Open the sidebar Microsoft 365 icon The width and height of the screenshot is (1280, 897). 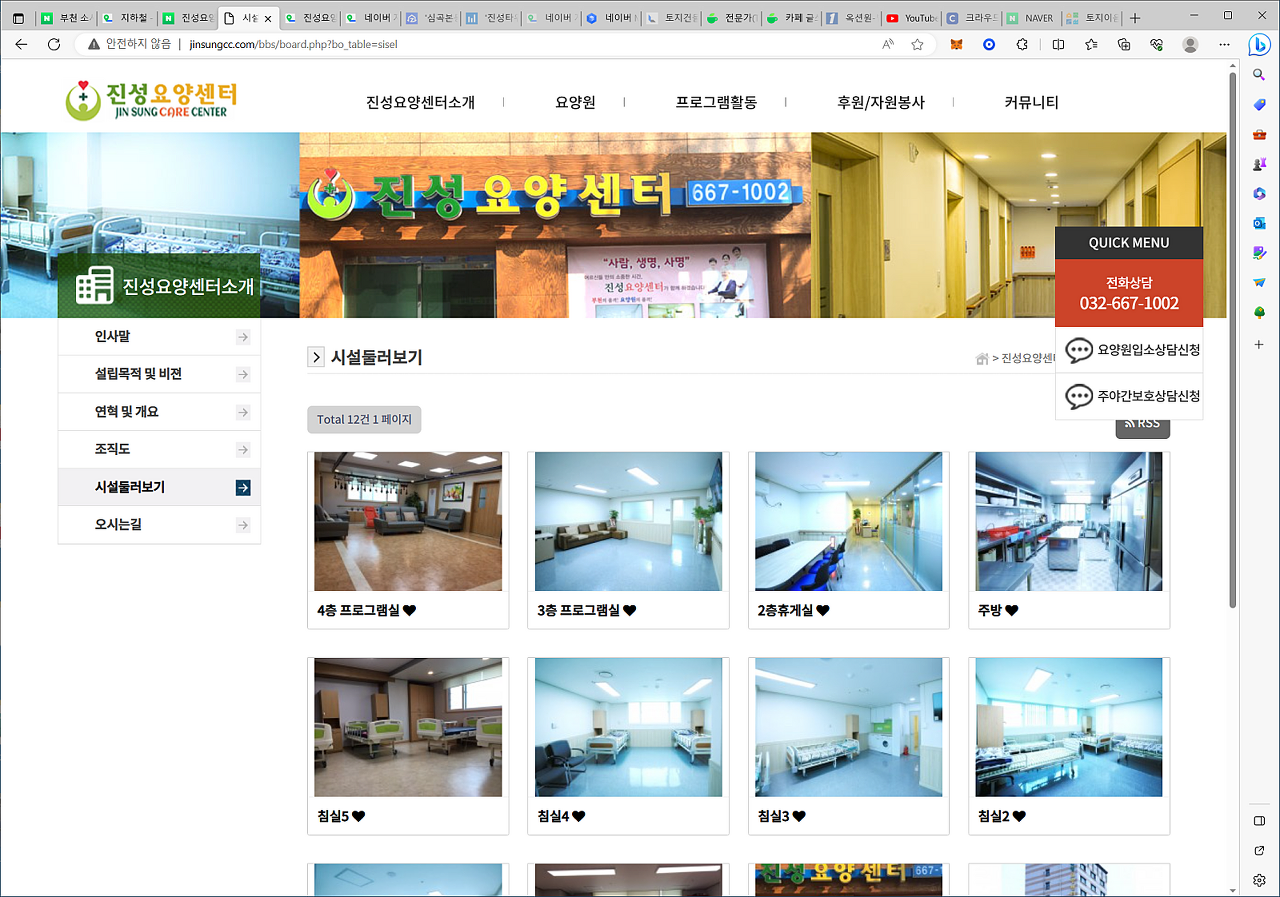tap(1260, 193)
